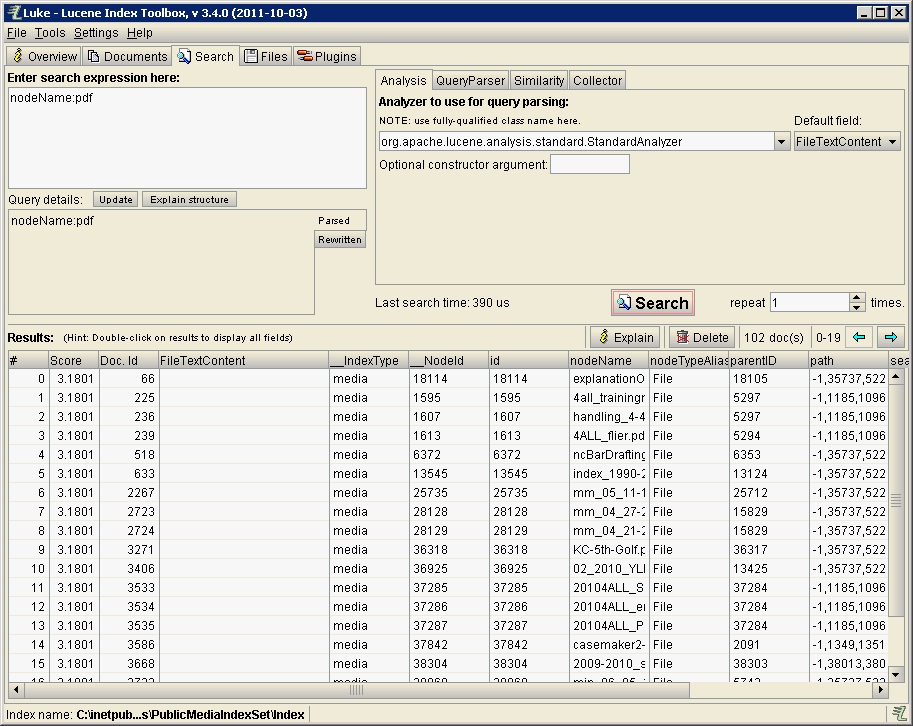Decrease the repeat count spinner
This screenshot has height=726, width=913.
[856, 307]
